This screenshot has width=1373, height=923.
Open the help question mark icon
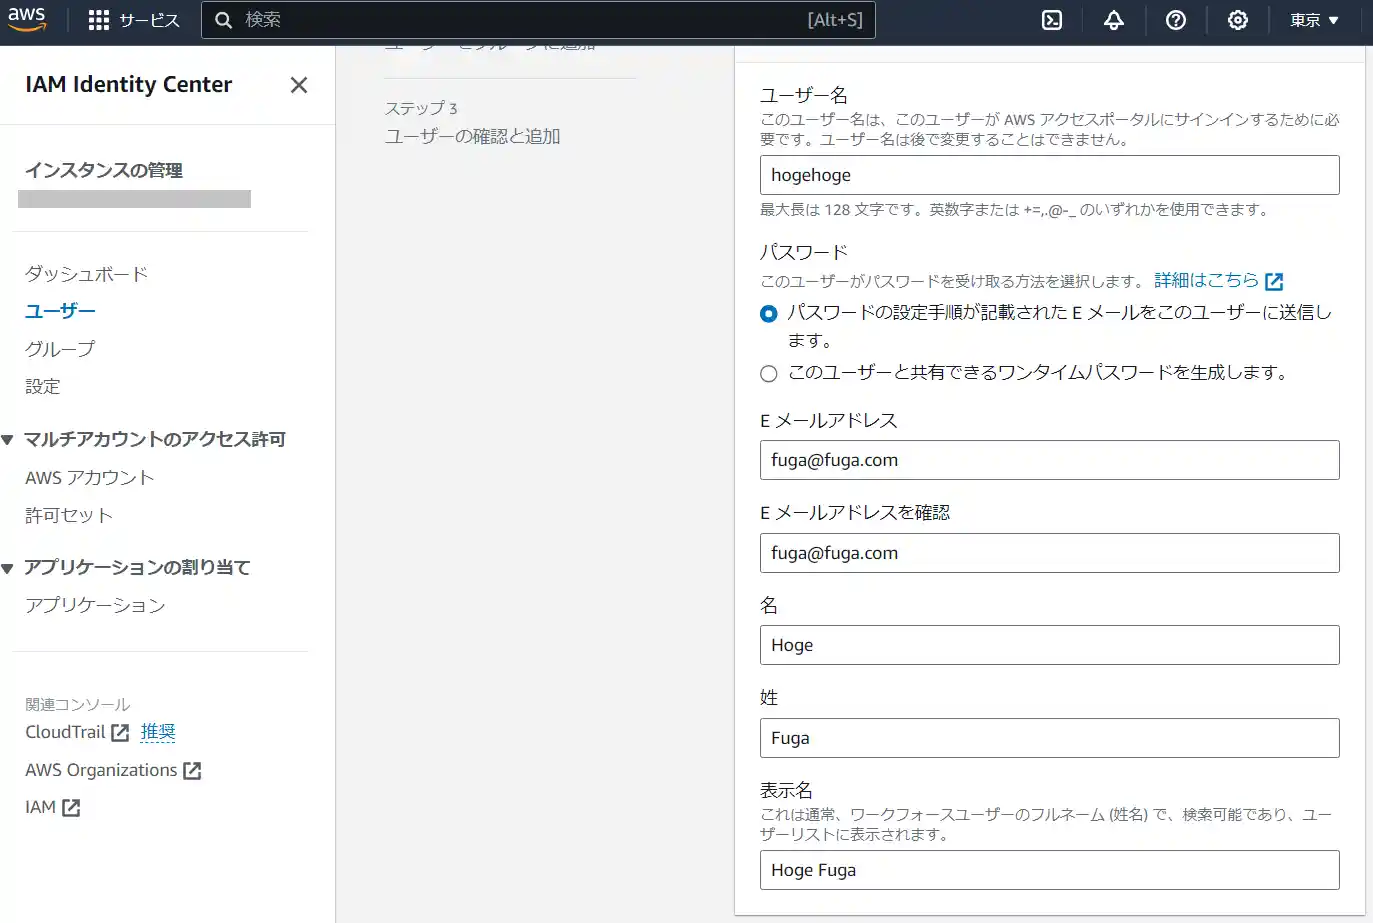[1175, 19]
